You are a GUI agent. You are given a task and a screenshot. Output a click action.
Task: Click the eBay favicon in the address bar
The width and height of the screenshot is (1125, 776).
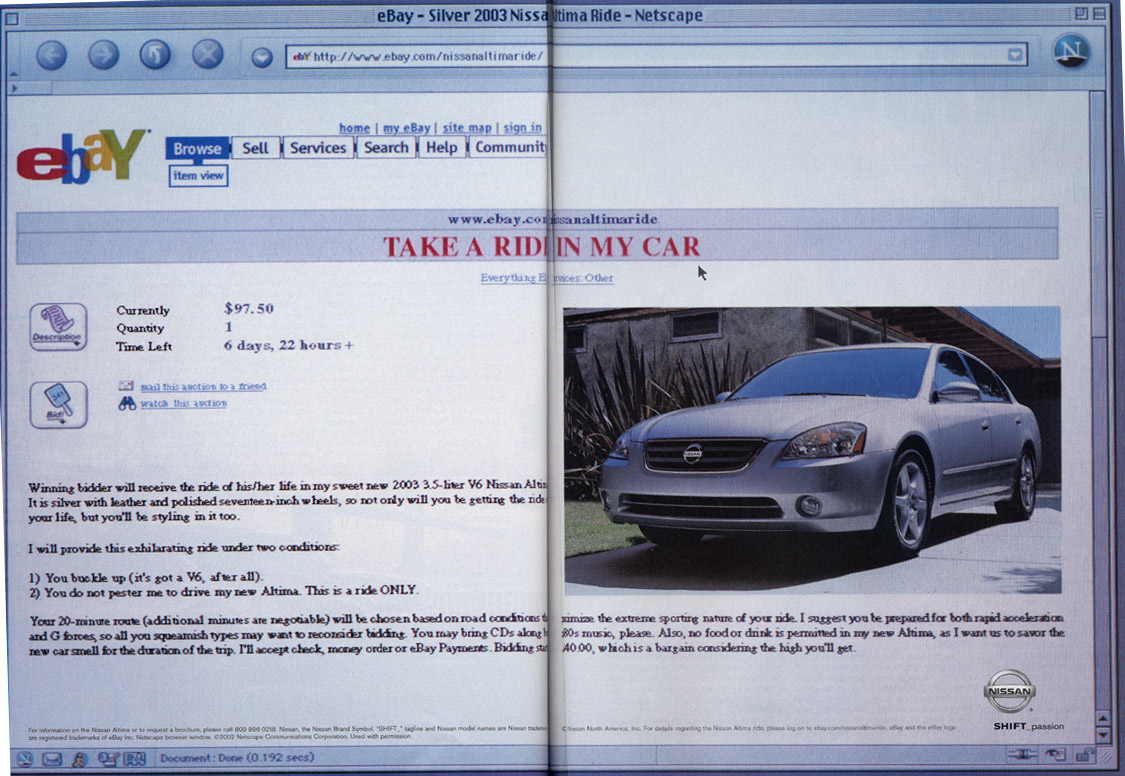coord(301,56)
